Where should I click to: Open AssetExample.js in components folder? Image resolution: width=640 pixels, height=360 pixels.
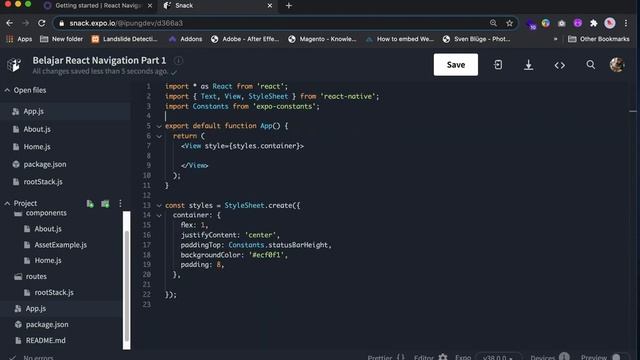[61, 245]
